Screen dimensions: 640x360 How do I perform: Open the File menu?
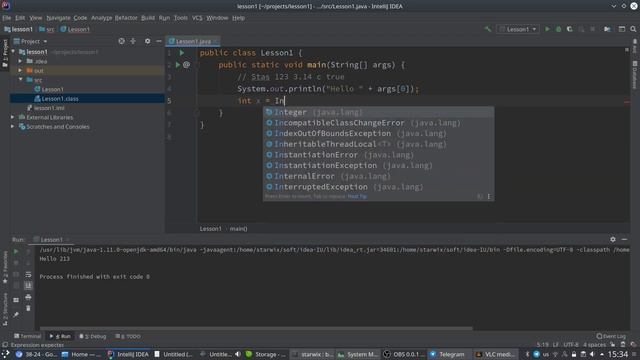pyautogui.click(x=7, y=18)
